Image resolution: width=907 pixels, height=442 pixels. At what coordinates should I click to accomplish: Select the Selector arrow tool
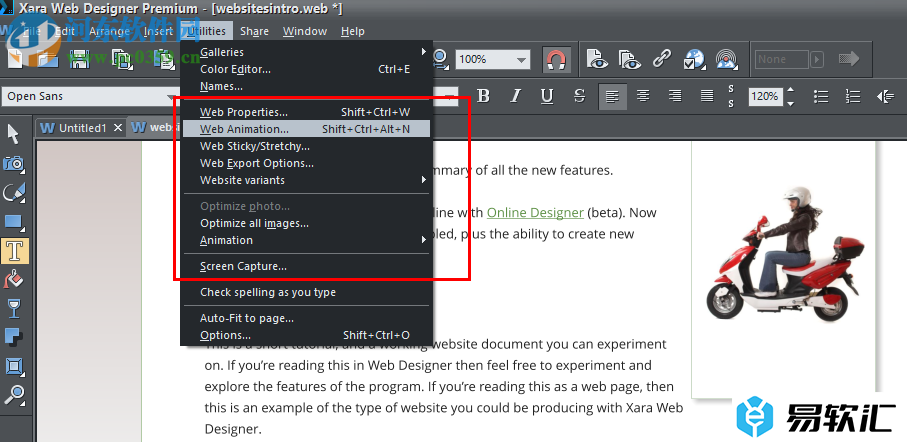[14, 134]
